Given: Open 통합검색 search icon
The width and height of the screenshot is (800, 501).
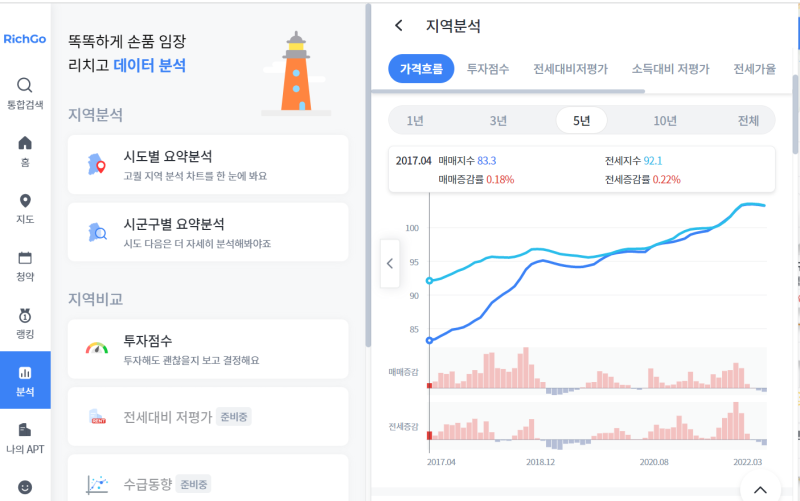Looking at the screenshot, I should pyautogui.click(x=24, y=85).
